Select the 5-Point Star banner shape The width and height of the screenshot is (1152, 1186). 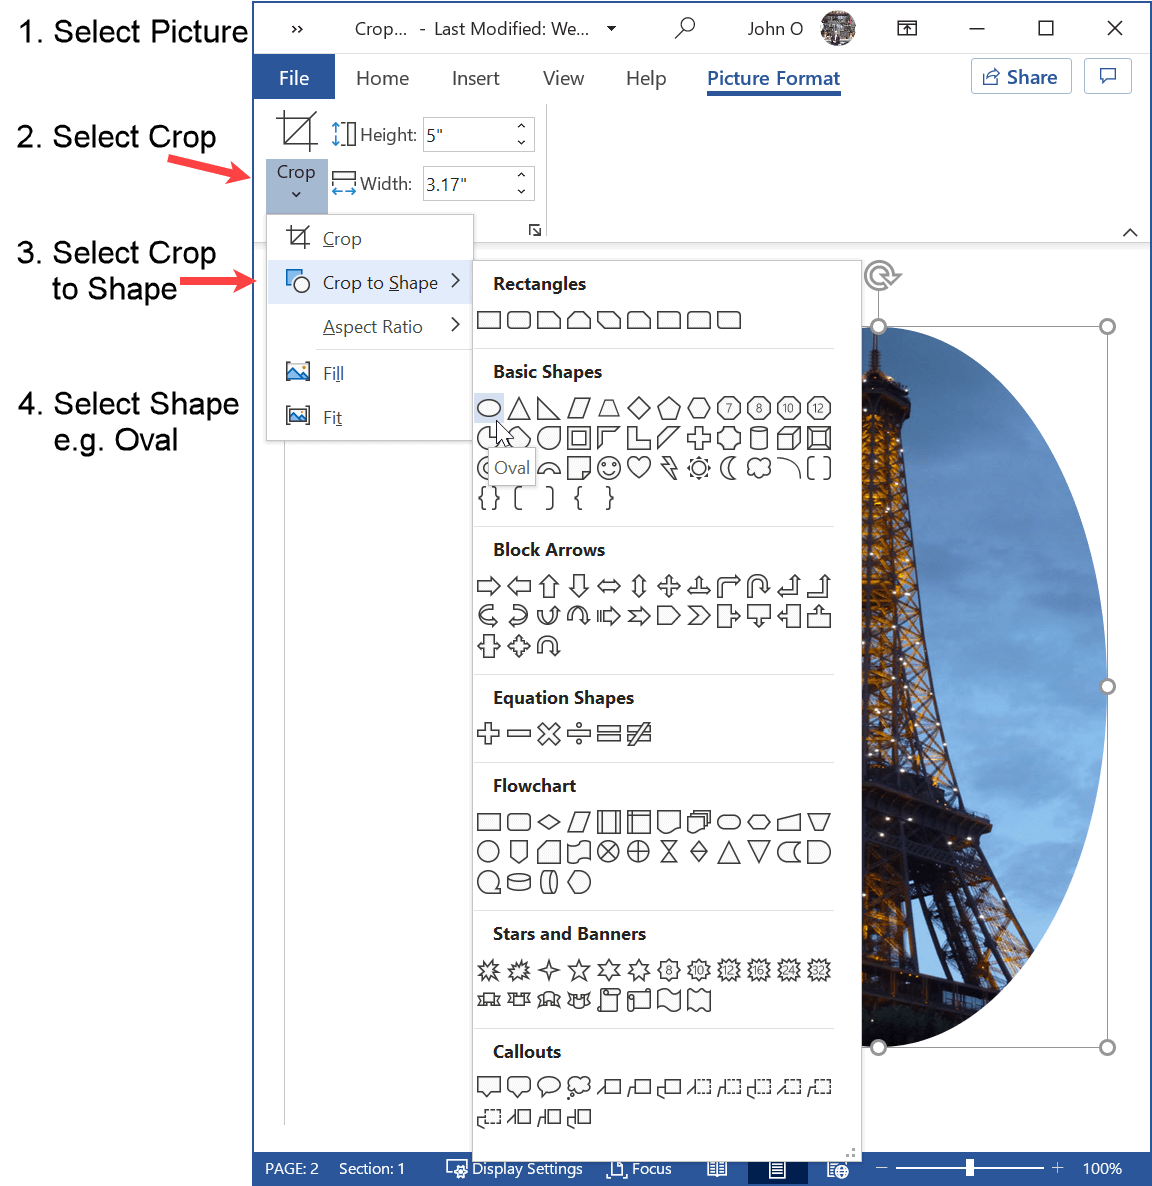(578, 969)
